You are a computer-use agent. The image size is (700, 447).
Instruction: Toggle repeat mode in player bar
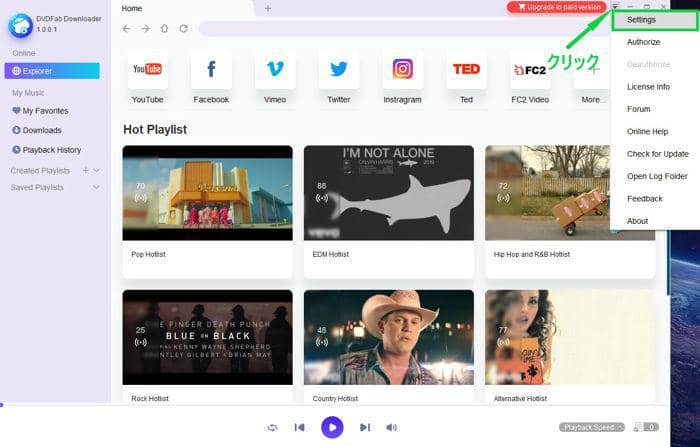(x=272, y=427)
